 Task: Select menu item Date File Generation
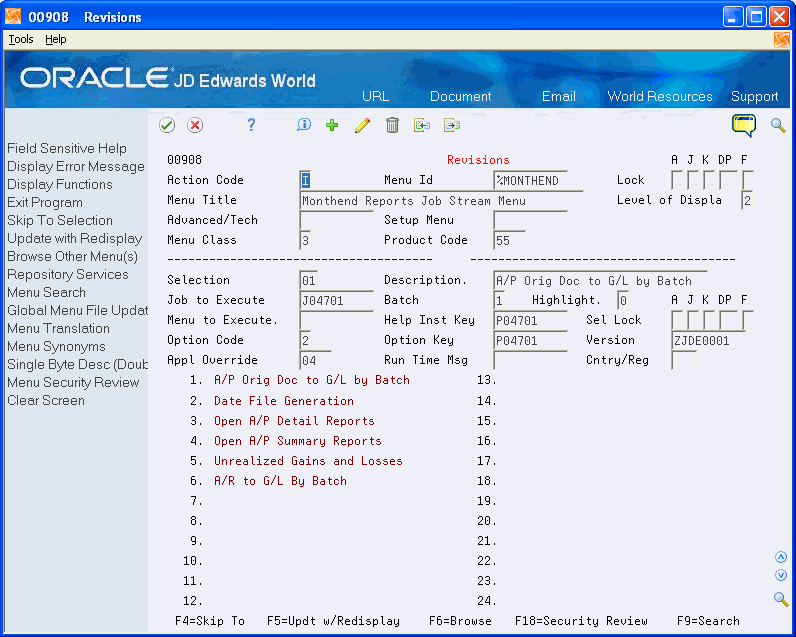pyautogui.click(x=284, y=400)
